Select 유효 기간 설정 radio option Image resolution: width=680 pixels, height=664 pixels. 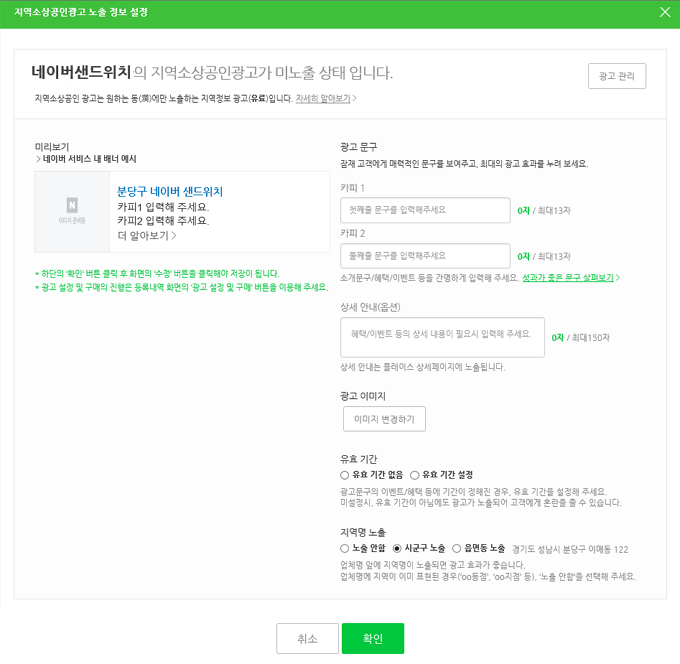pyautogui.click(x=415, y=475)
